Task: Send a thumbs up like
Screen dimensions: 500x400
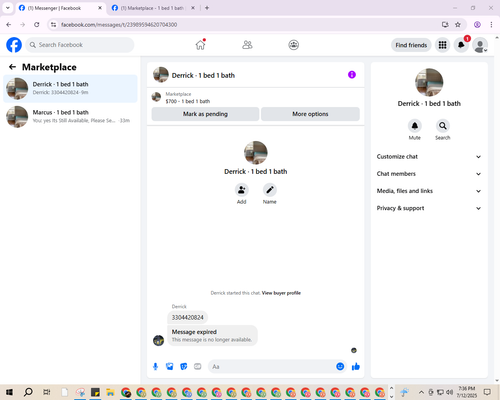Action: coord(356,367)
